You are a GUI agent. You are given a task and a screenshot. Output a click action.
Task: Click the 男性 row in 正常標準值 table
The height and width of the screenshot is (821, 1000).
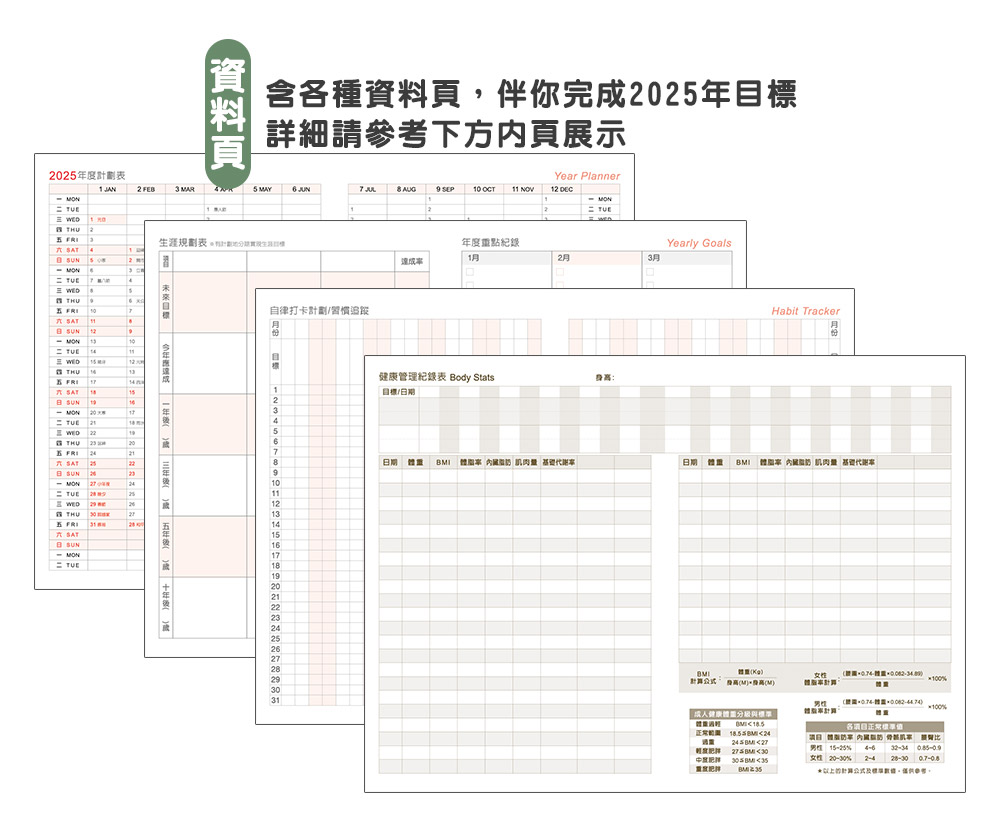(x=874, y=748)
